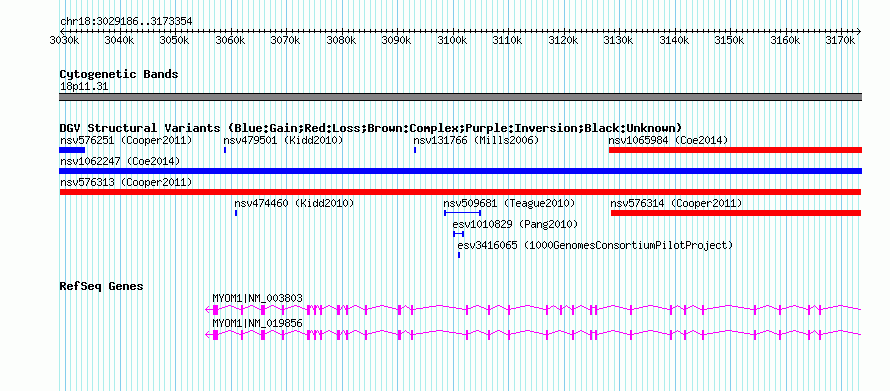Select the MYOM1|NM_019856 transcript label
Image resolution: width=890 pixels, height=391 pixels.
[257, 323]
